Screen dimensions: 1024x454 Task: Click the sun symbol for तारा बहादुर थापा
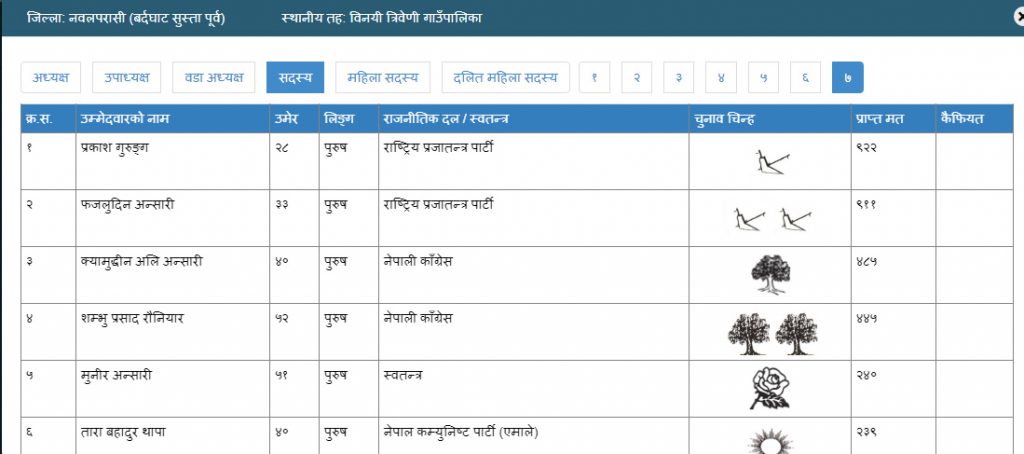pyautogui.click(x=769, y=440)
